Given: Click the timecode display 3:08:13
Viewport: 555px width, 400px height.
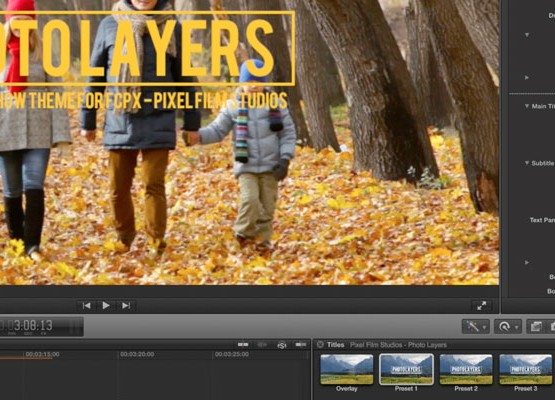Looking at the screenshot, I should coord(34,325).
